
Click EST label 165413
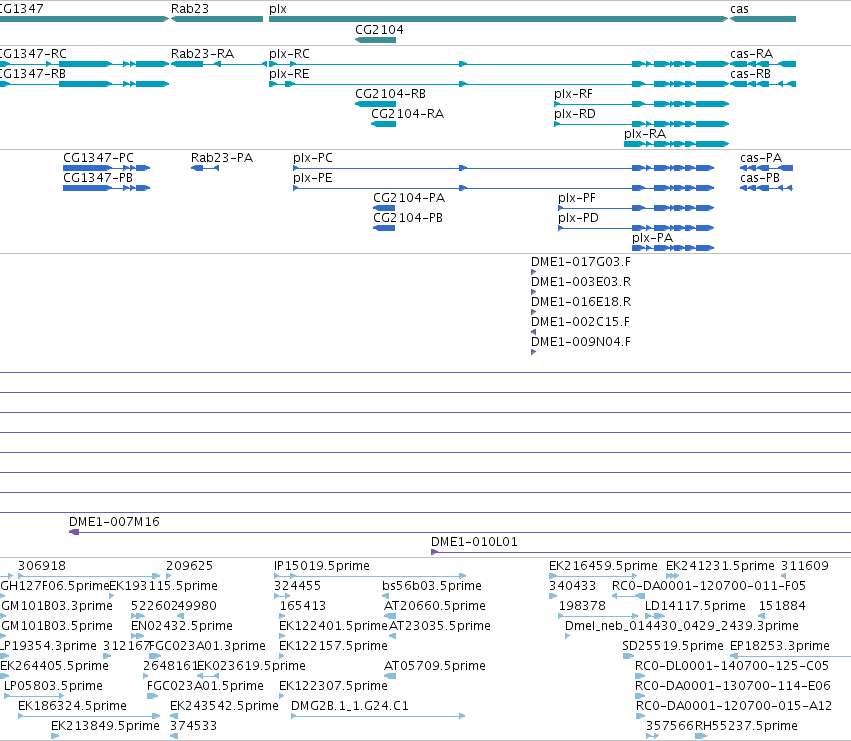point(303,606)
